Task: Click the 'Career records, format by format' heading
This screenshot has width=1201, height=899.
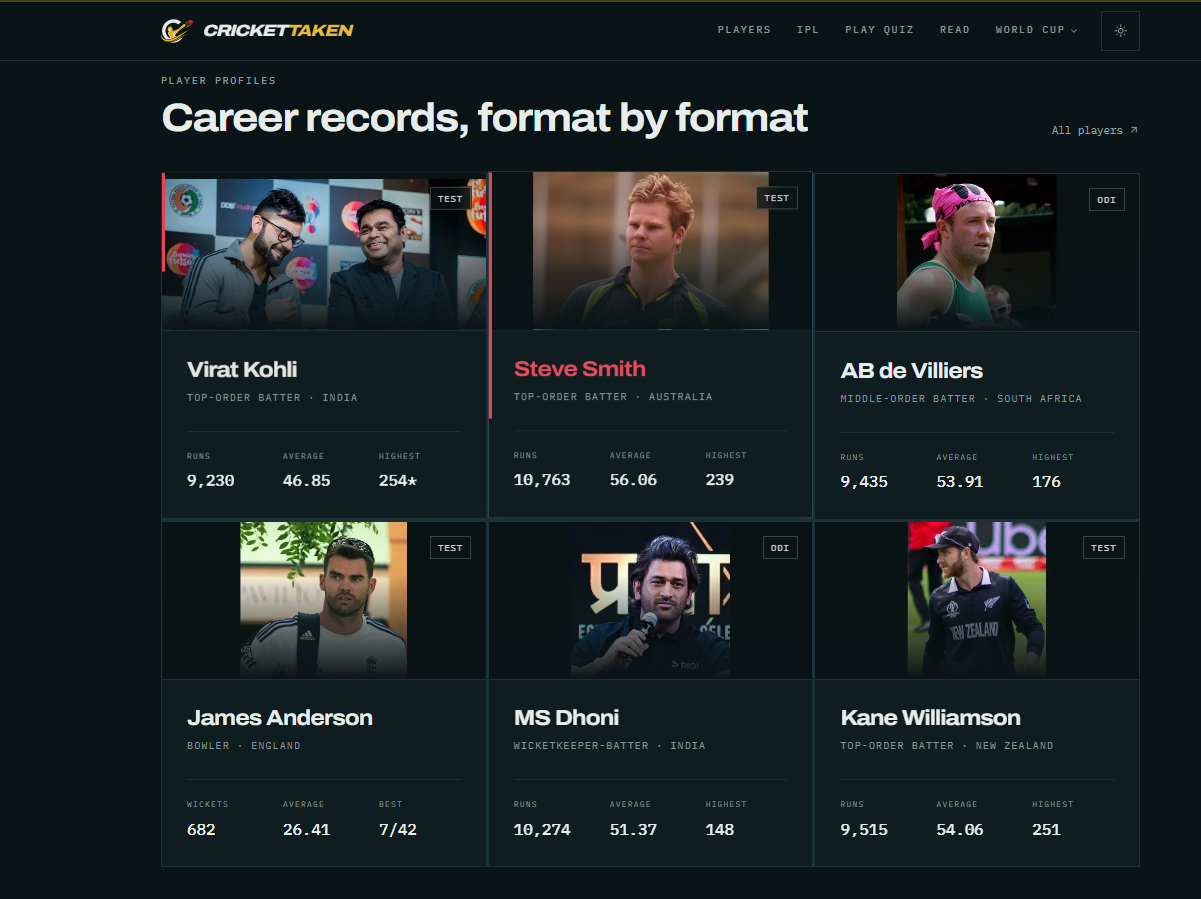Action: pos(485,118)
